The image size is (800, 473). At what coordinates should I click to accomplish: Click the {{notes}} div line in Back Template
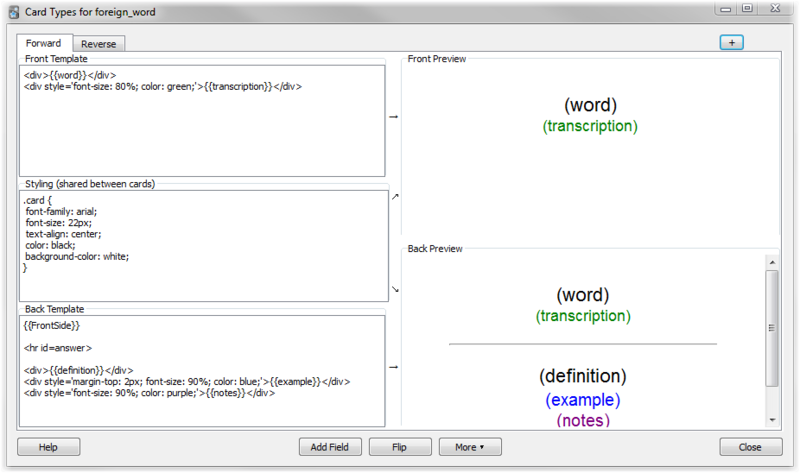click(149, 393)
